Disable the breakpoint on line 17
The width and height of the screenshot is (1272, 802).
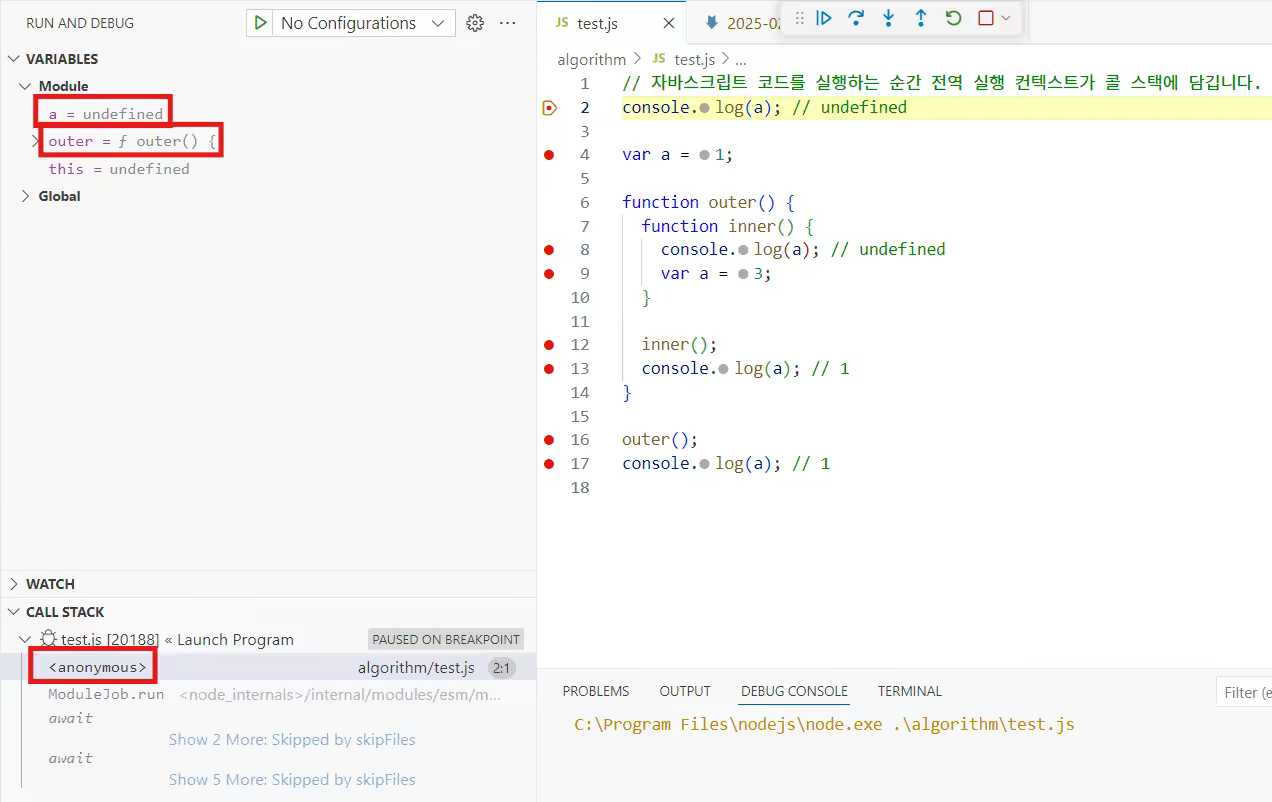tap(548, 464)
